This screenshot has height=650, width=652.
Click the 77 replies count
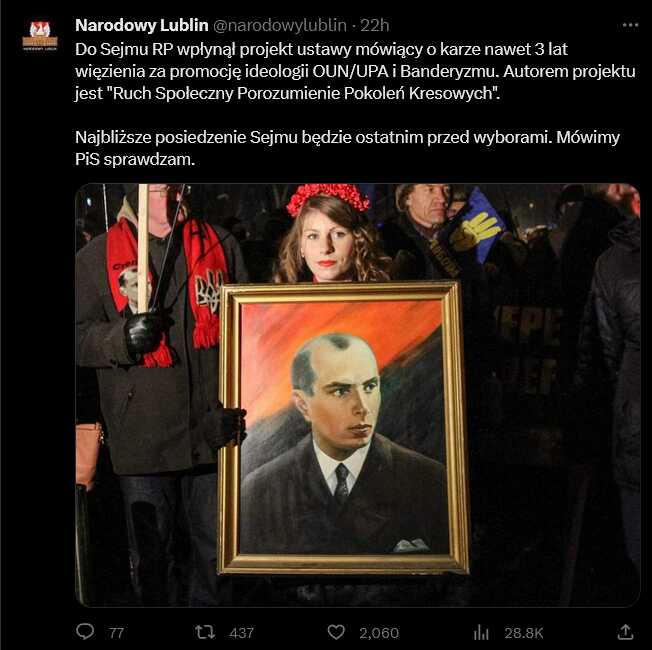[x=116, y=633]
